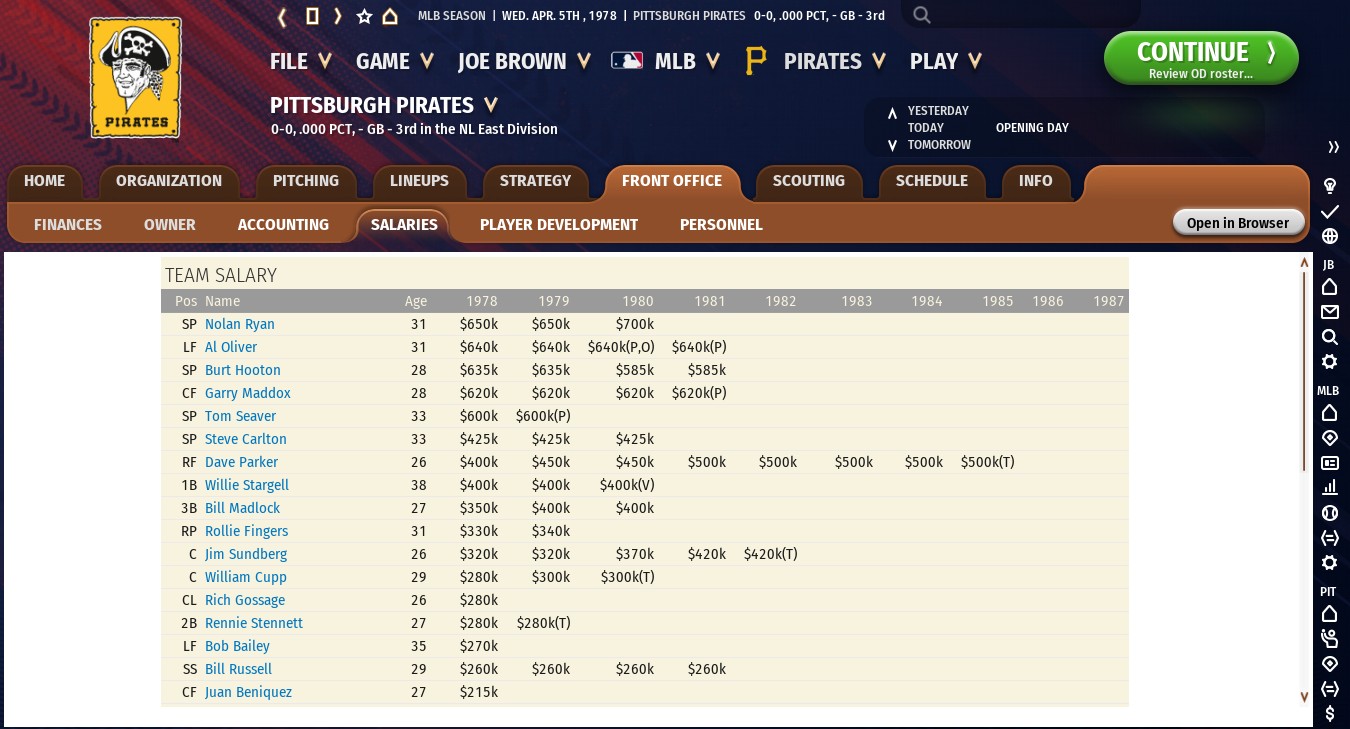The width and height of the screenshot is (1350, 729).
Task: Select the Player Development subtab
Action: [x=558, y=225]
